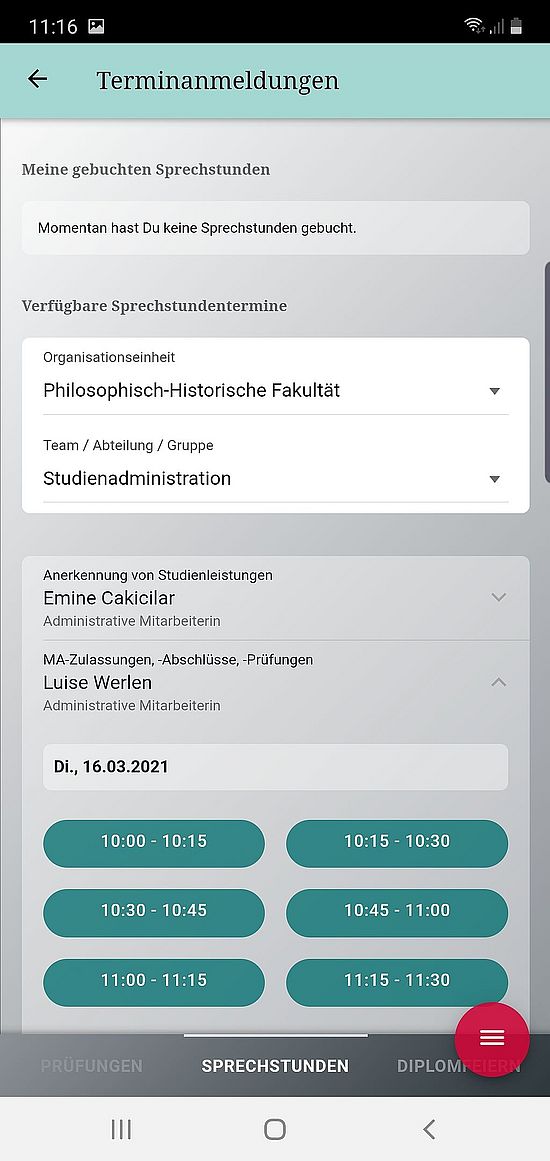The width and height of the screenshot is (550, 1161).
Task: Collapse the Luise Werlen entry
Action: tap(275, 682)
